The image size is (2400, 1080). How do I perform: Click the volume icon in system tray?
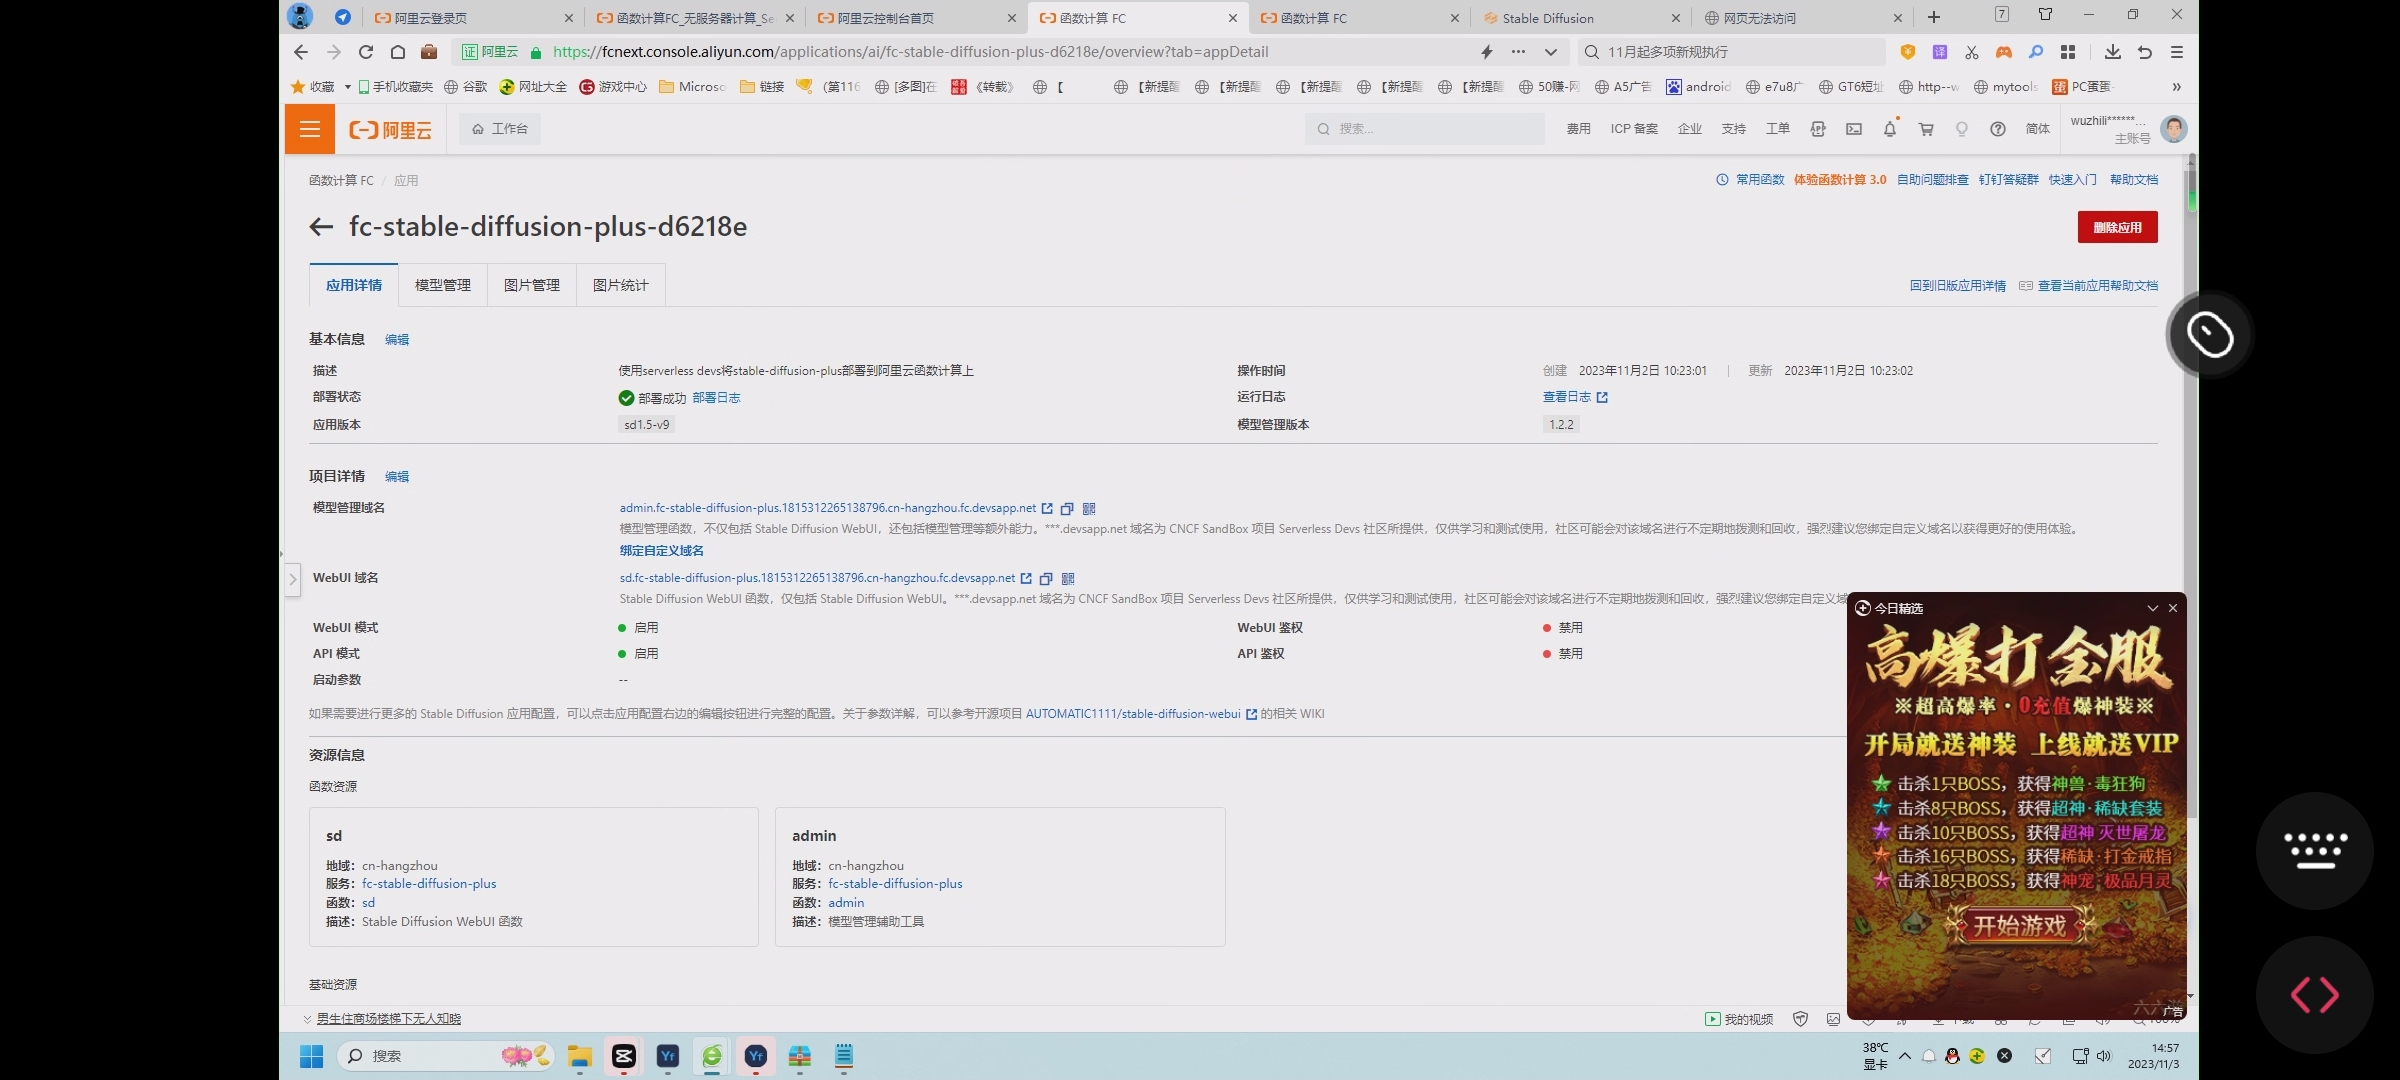point(2104,1056)
